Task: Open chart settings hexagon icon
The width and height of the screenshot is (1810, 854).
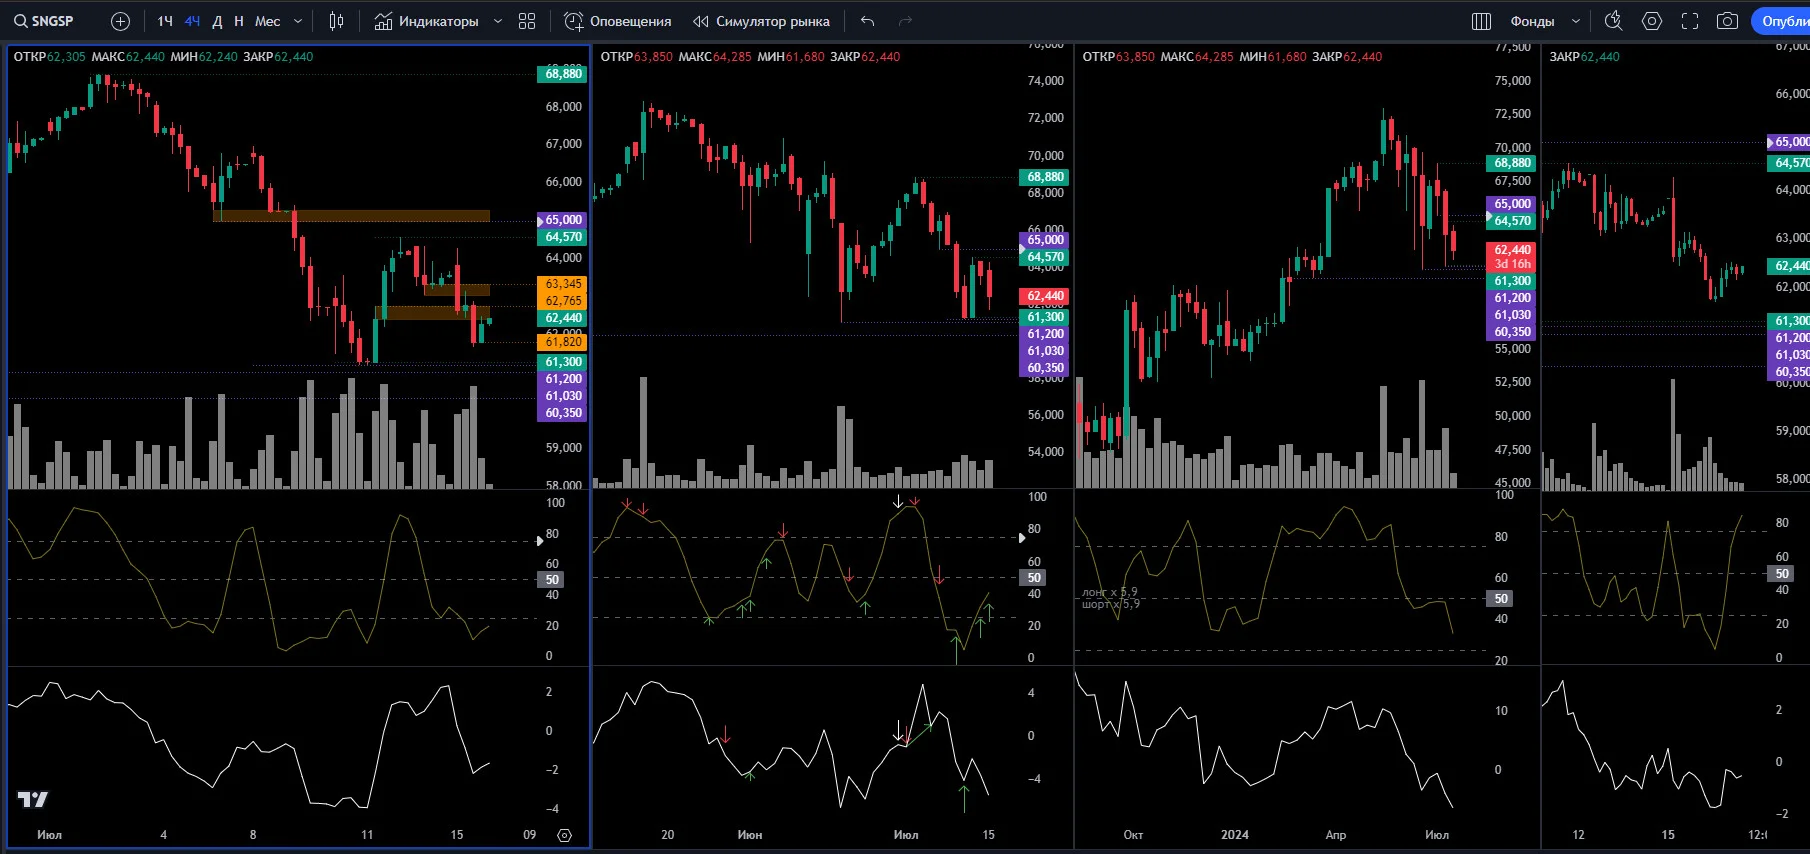Action: [x=1652, y=21]
